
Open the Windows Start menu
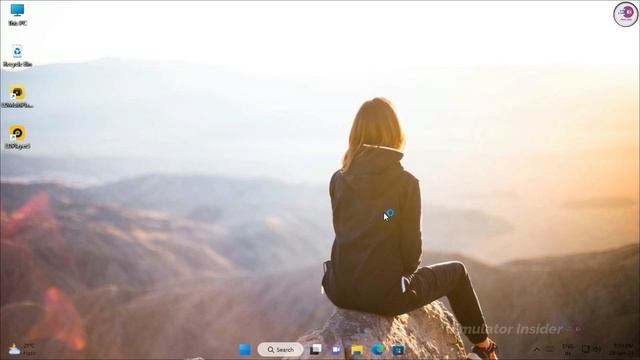(245, 349)
